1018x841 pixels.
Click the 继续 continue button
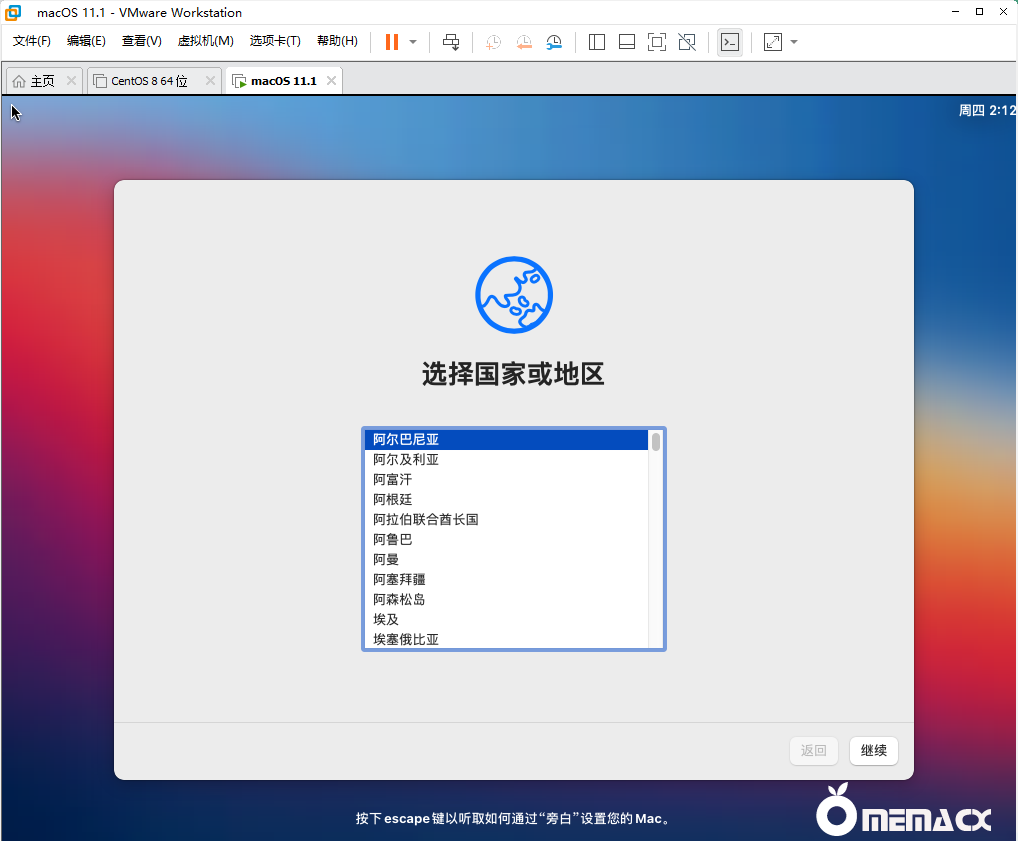click(874, 750)
